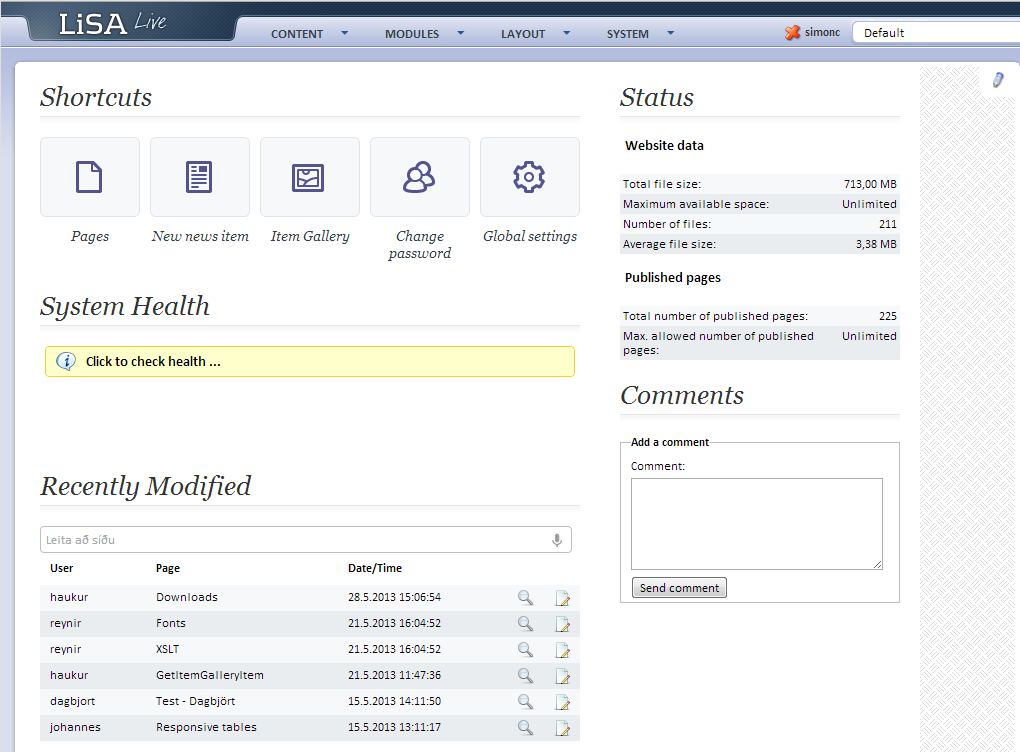Viewport: 1020px width, 752px height.
Task: Open the Default selection box in the header
Action: tap(935, 33)
